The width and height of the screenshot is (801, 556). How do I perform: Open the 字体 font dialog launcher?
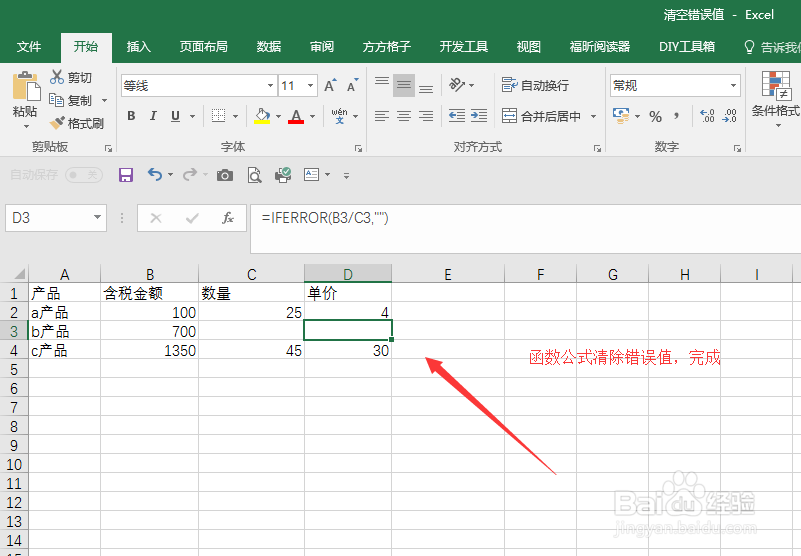tap(358, 148)
